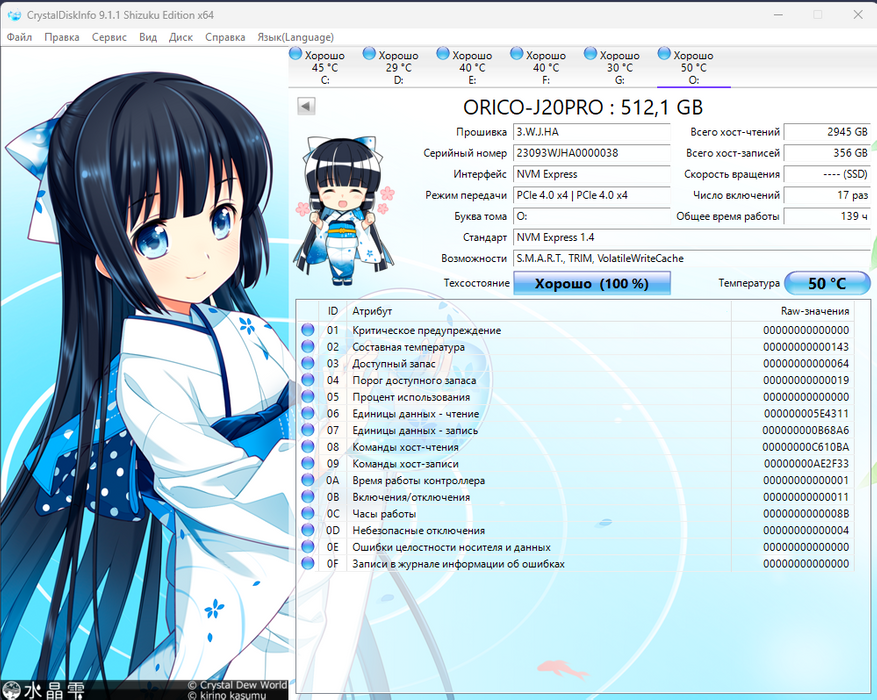The height and width of the screenshot is (700, 877).
Task: Click the serial number field
Action: point(592,153)
